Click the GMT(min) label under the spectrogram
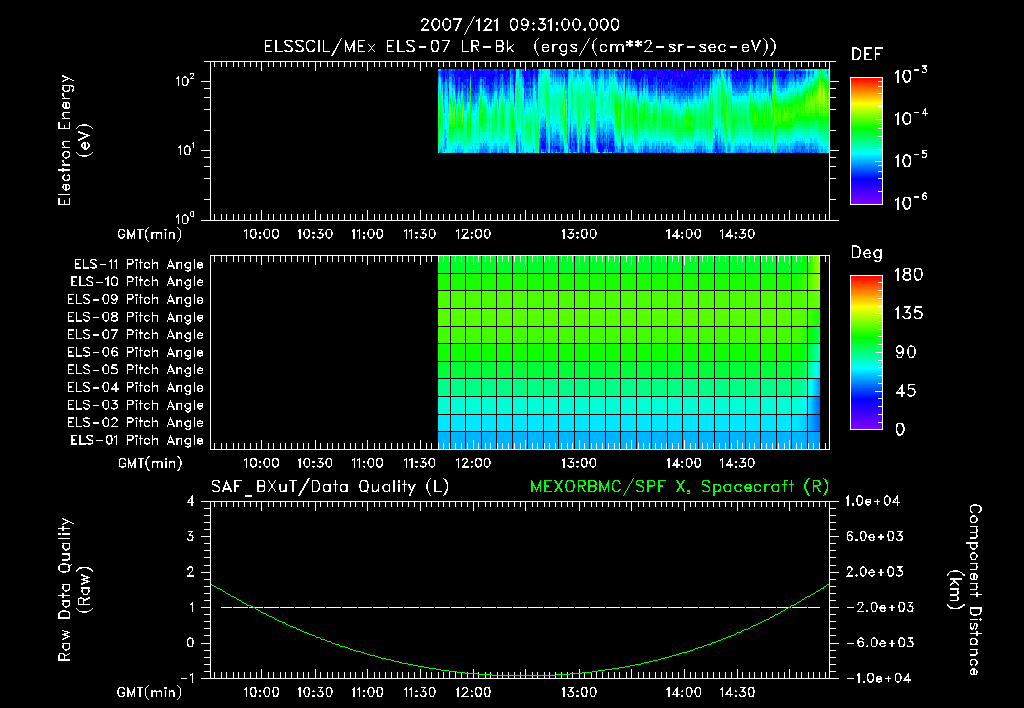1024x708 pixels. pyautogui.click(x=150, y=234)
